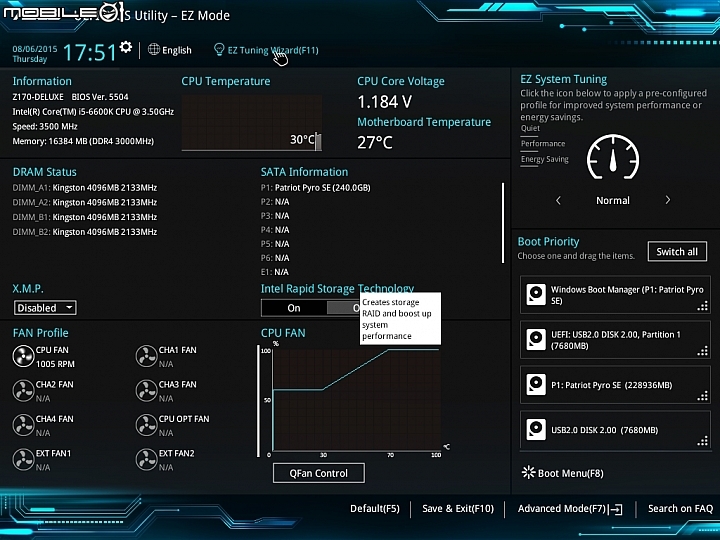Viewport: 720px width, 540px height.
Task: Click the Z170-DELUXE BIOS Ver. 5504 line
Action: click(x=71, y=97)
